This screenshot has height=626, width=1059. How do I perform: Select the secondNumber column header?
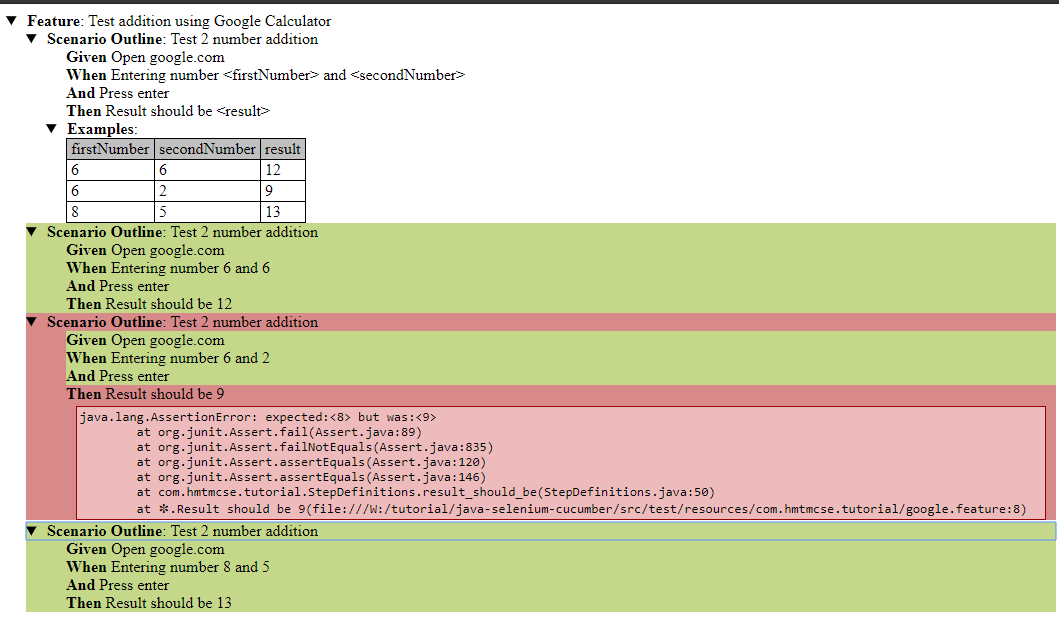tap(207, 148)
